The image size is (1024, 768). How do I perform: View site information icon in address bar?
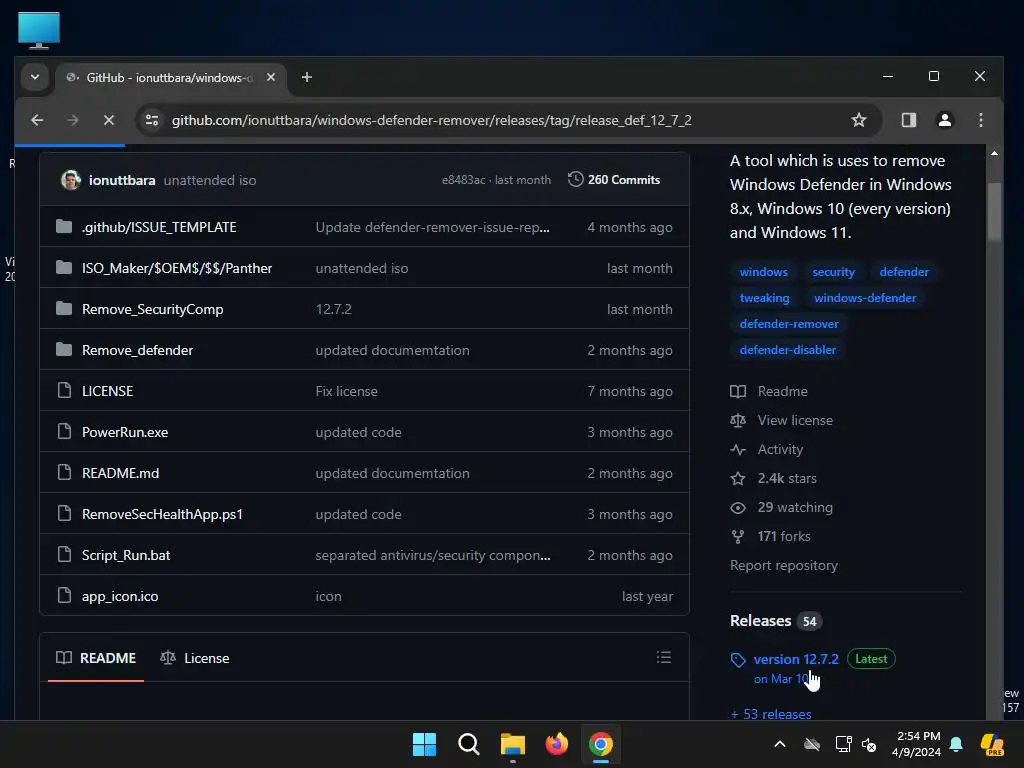(x=152, y=120)
